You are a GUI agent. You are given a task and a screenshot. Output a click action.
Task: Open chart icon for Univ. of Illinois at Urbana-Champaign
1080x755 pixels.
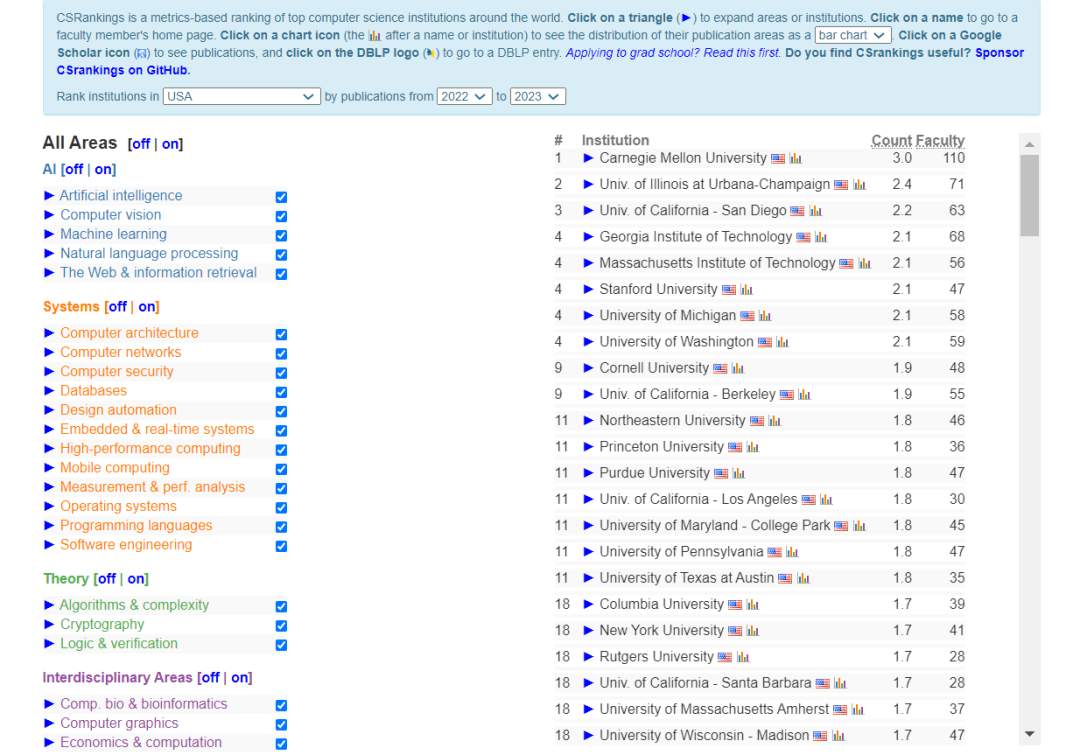859,185
